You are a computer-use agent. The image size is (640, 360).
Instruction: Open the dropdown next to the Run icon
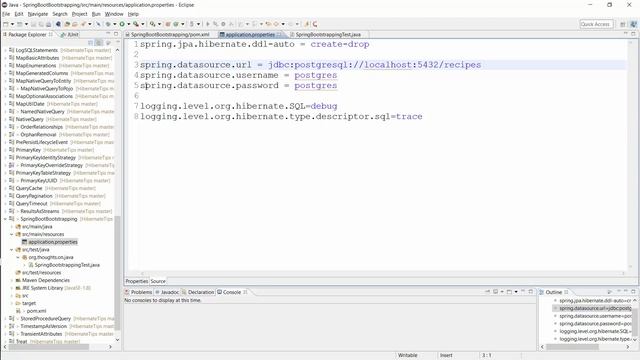[x=128, y=24]
